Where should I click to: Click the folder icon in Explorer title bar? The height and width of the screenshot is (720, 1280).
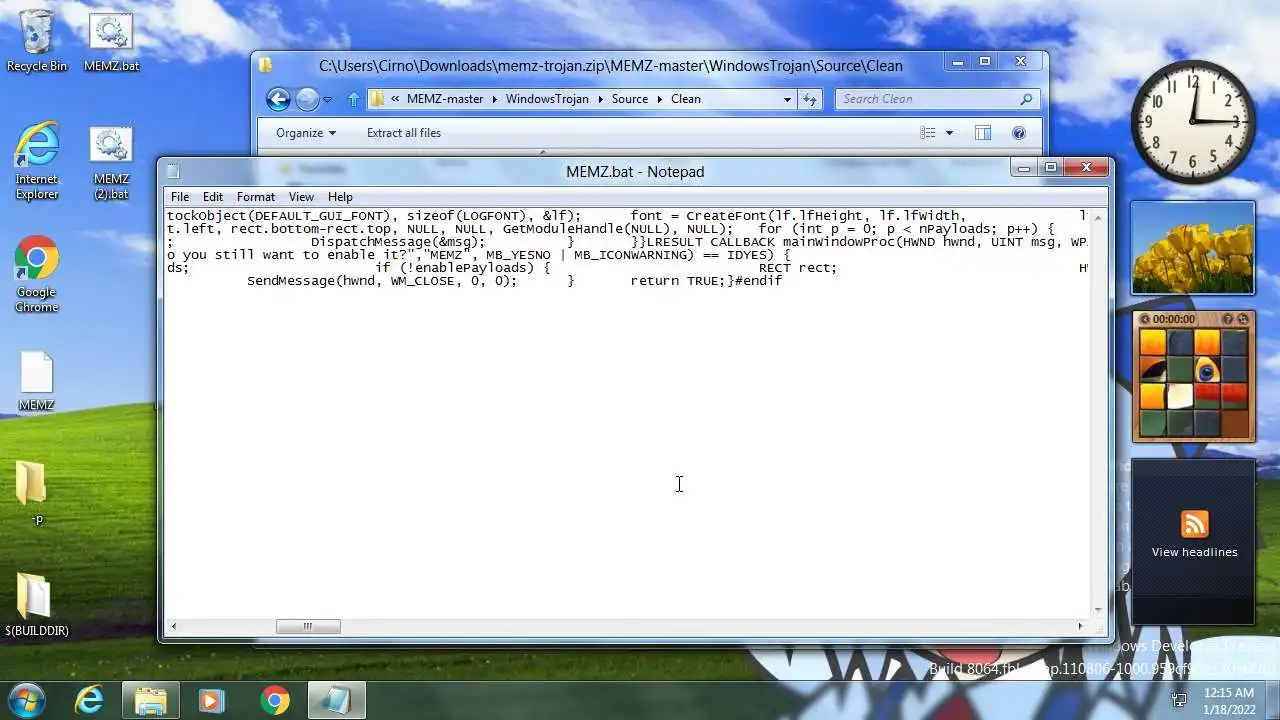[x=265, y=66]
